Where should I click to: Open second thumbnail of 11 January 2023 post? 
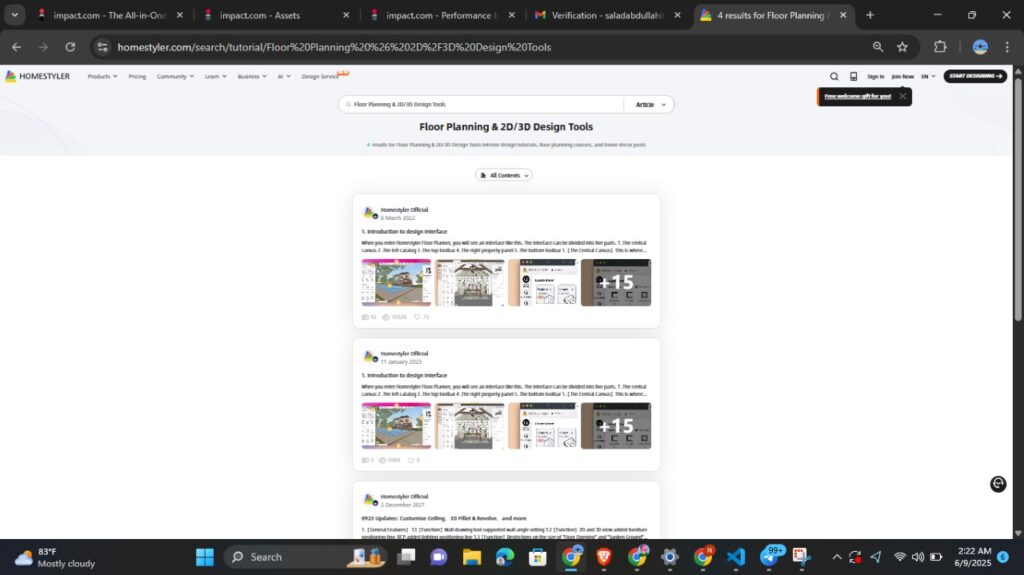click(470, 426)
